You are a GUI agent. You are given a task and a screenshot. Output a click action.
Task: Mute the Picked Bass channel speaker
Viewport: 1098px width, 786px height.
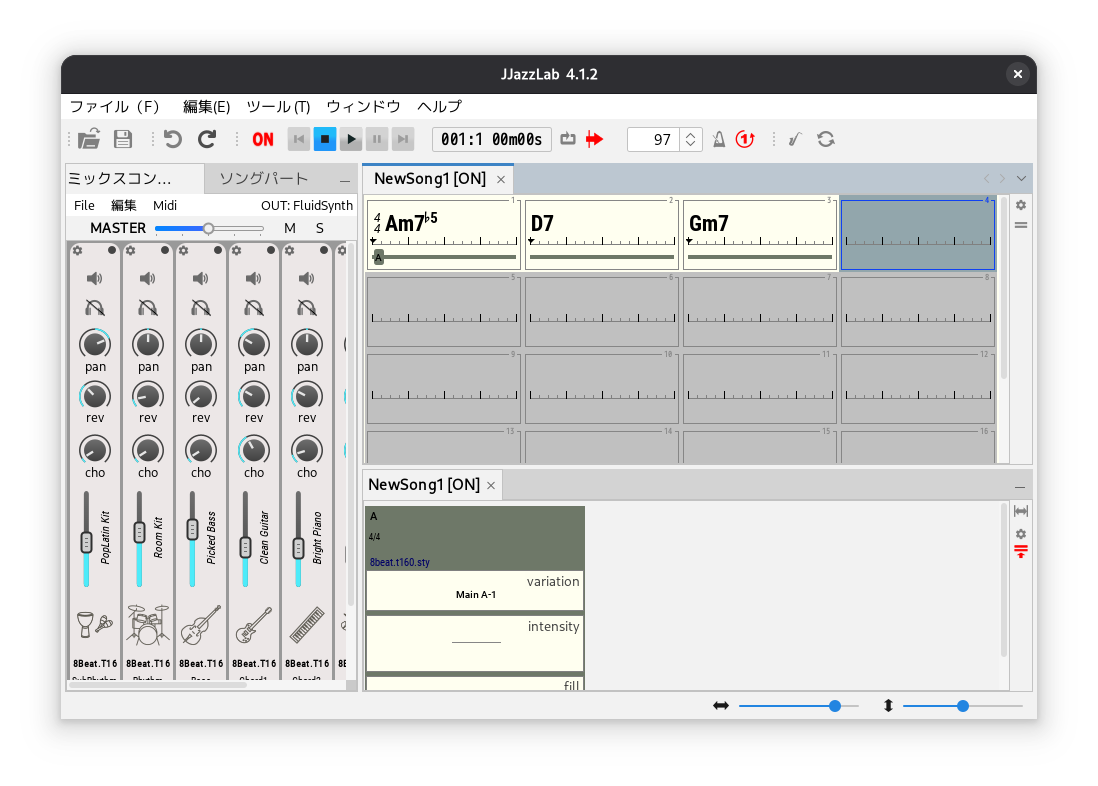pyautogui.click(x=201, y=279)
